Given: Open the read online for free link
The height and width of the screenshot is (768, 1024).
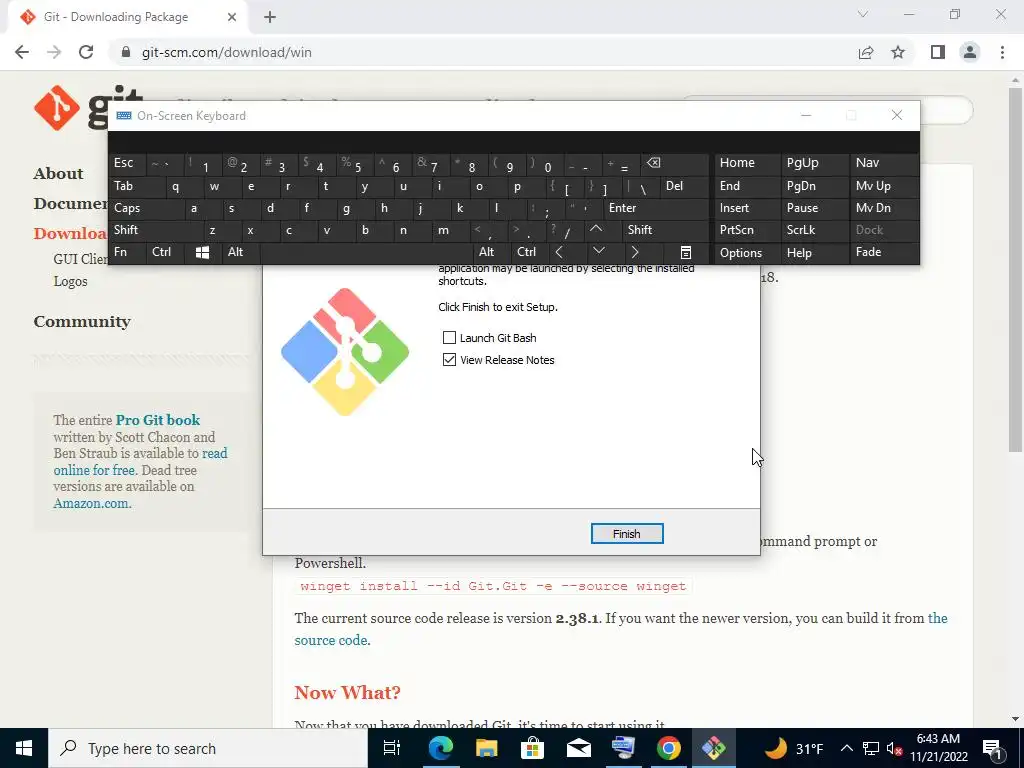Looking at the screenshot, I should pos(140,462).
